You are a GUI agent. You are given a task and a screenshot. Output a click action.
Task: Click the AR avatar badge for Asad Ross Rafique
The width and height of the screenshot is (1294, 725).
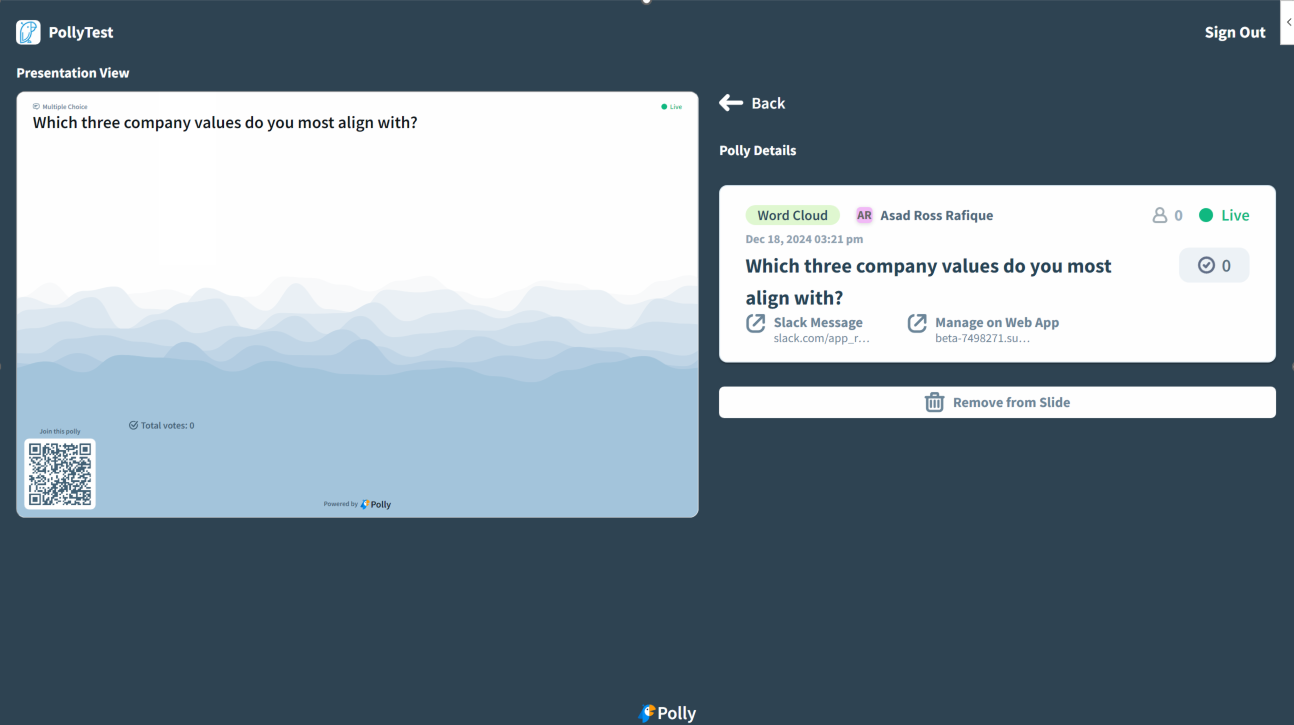(x=863, y=214)
